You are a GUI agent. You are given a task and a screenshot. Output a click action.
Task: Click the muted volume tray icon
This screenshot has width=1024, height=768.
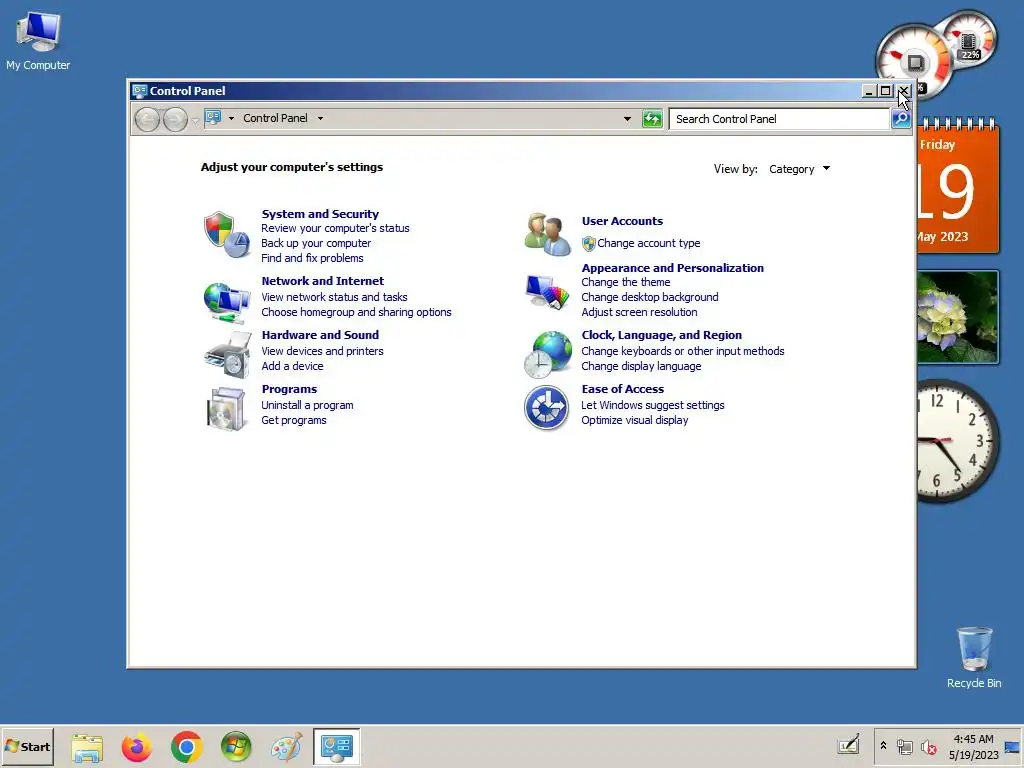coord(929,746)
